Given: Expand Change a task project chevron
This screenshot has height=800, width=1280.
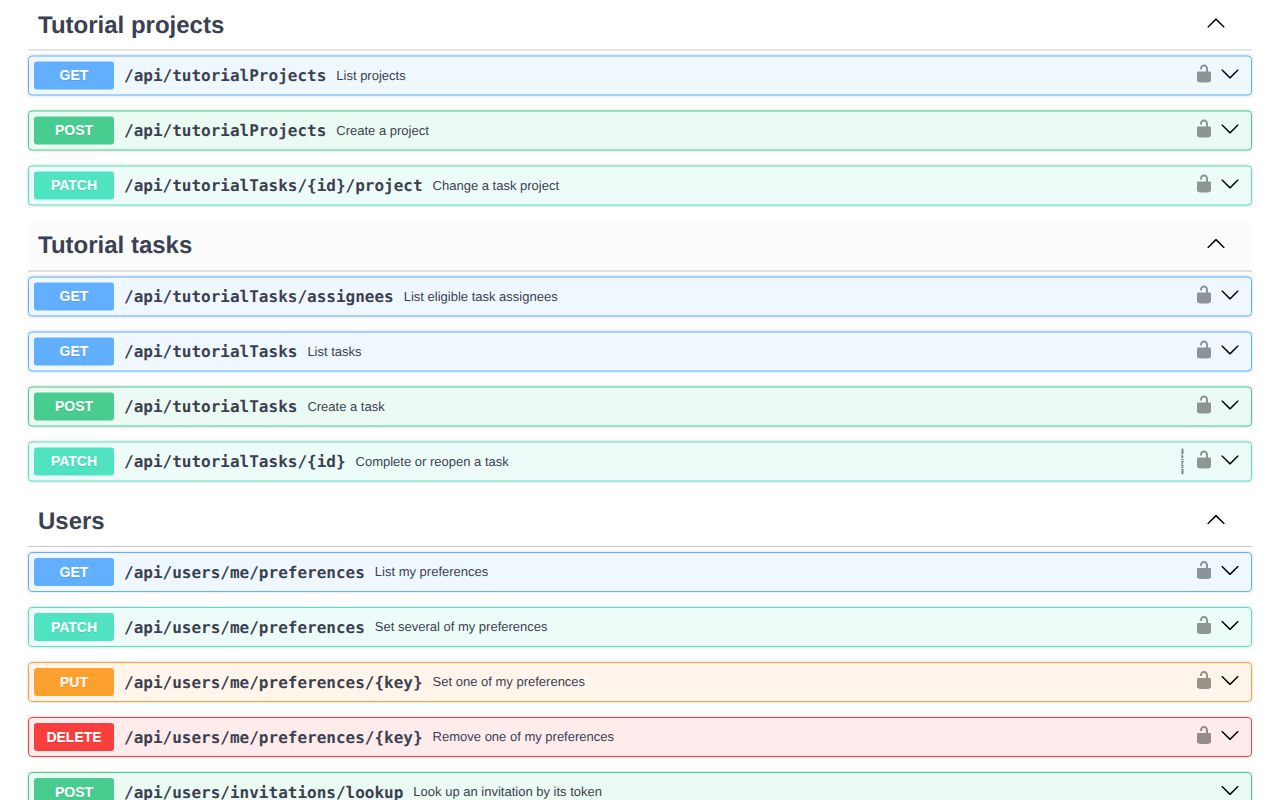Looking at the screenshot, I should (1230, 184).
